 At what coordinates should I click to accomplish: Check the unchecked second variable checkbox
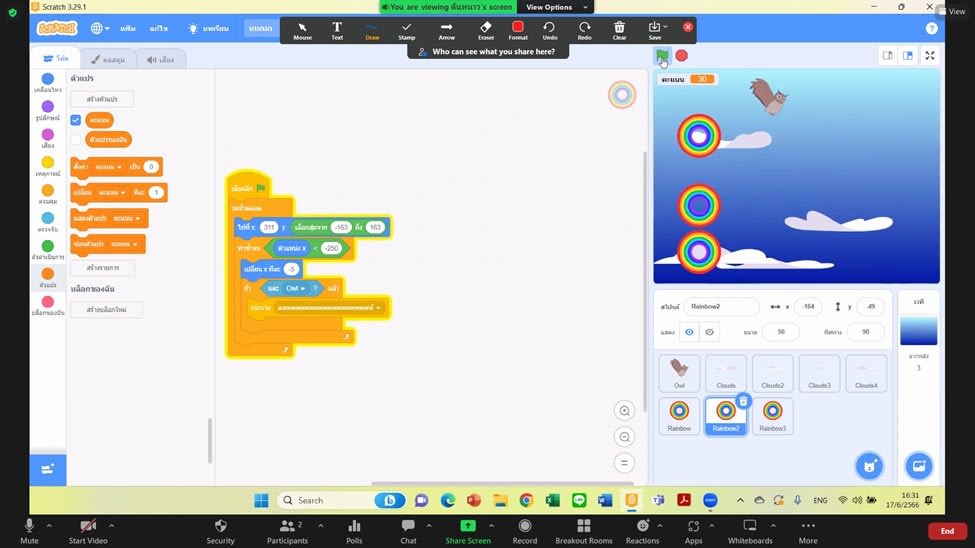coord(76,139)
